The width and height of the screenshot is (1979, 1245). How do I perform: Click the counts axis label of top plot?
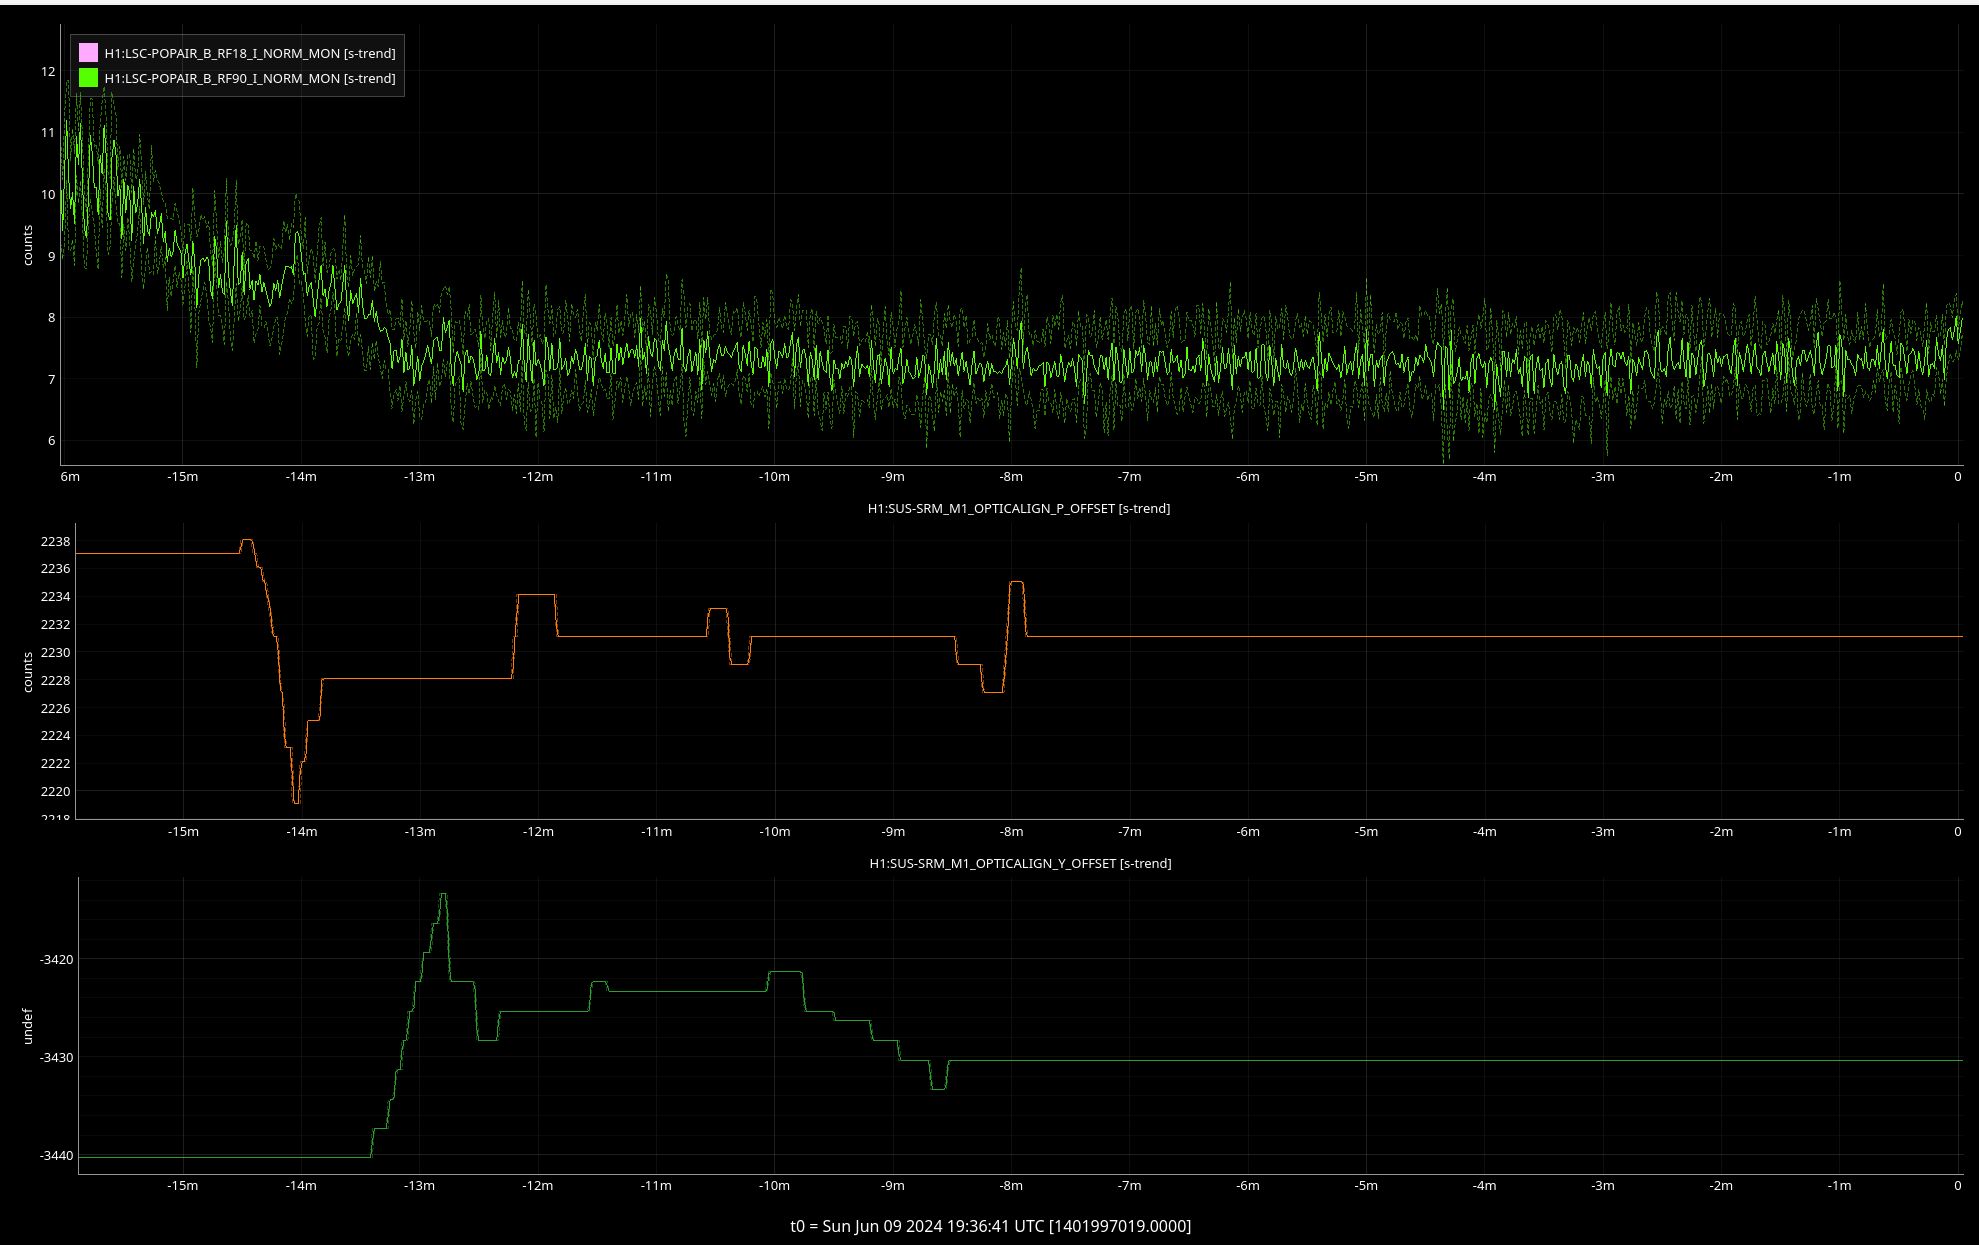tap(28, 245)
